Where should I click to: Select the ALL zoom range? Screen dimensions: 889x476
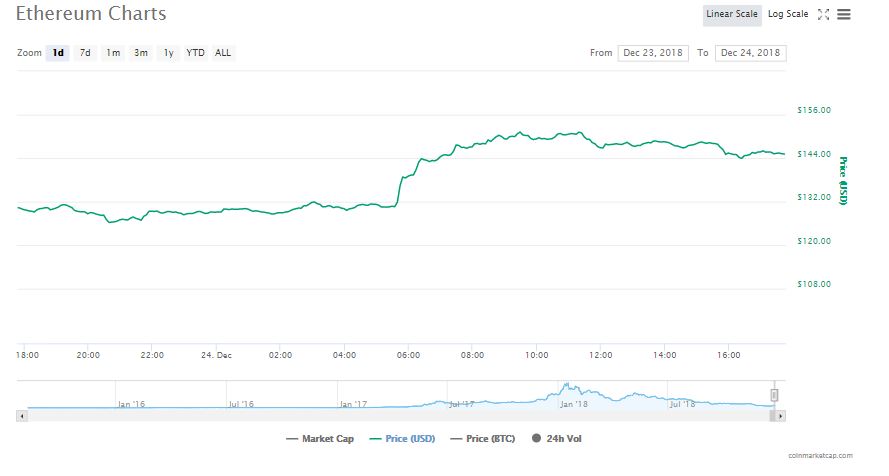tap(223, 53)
